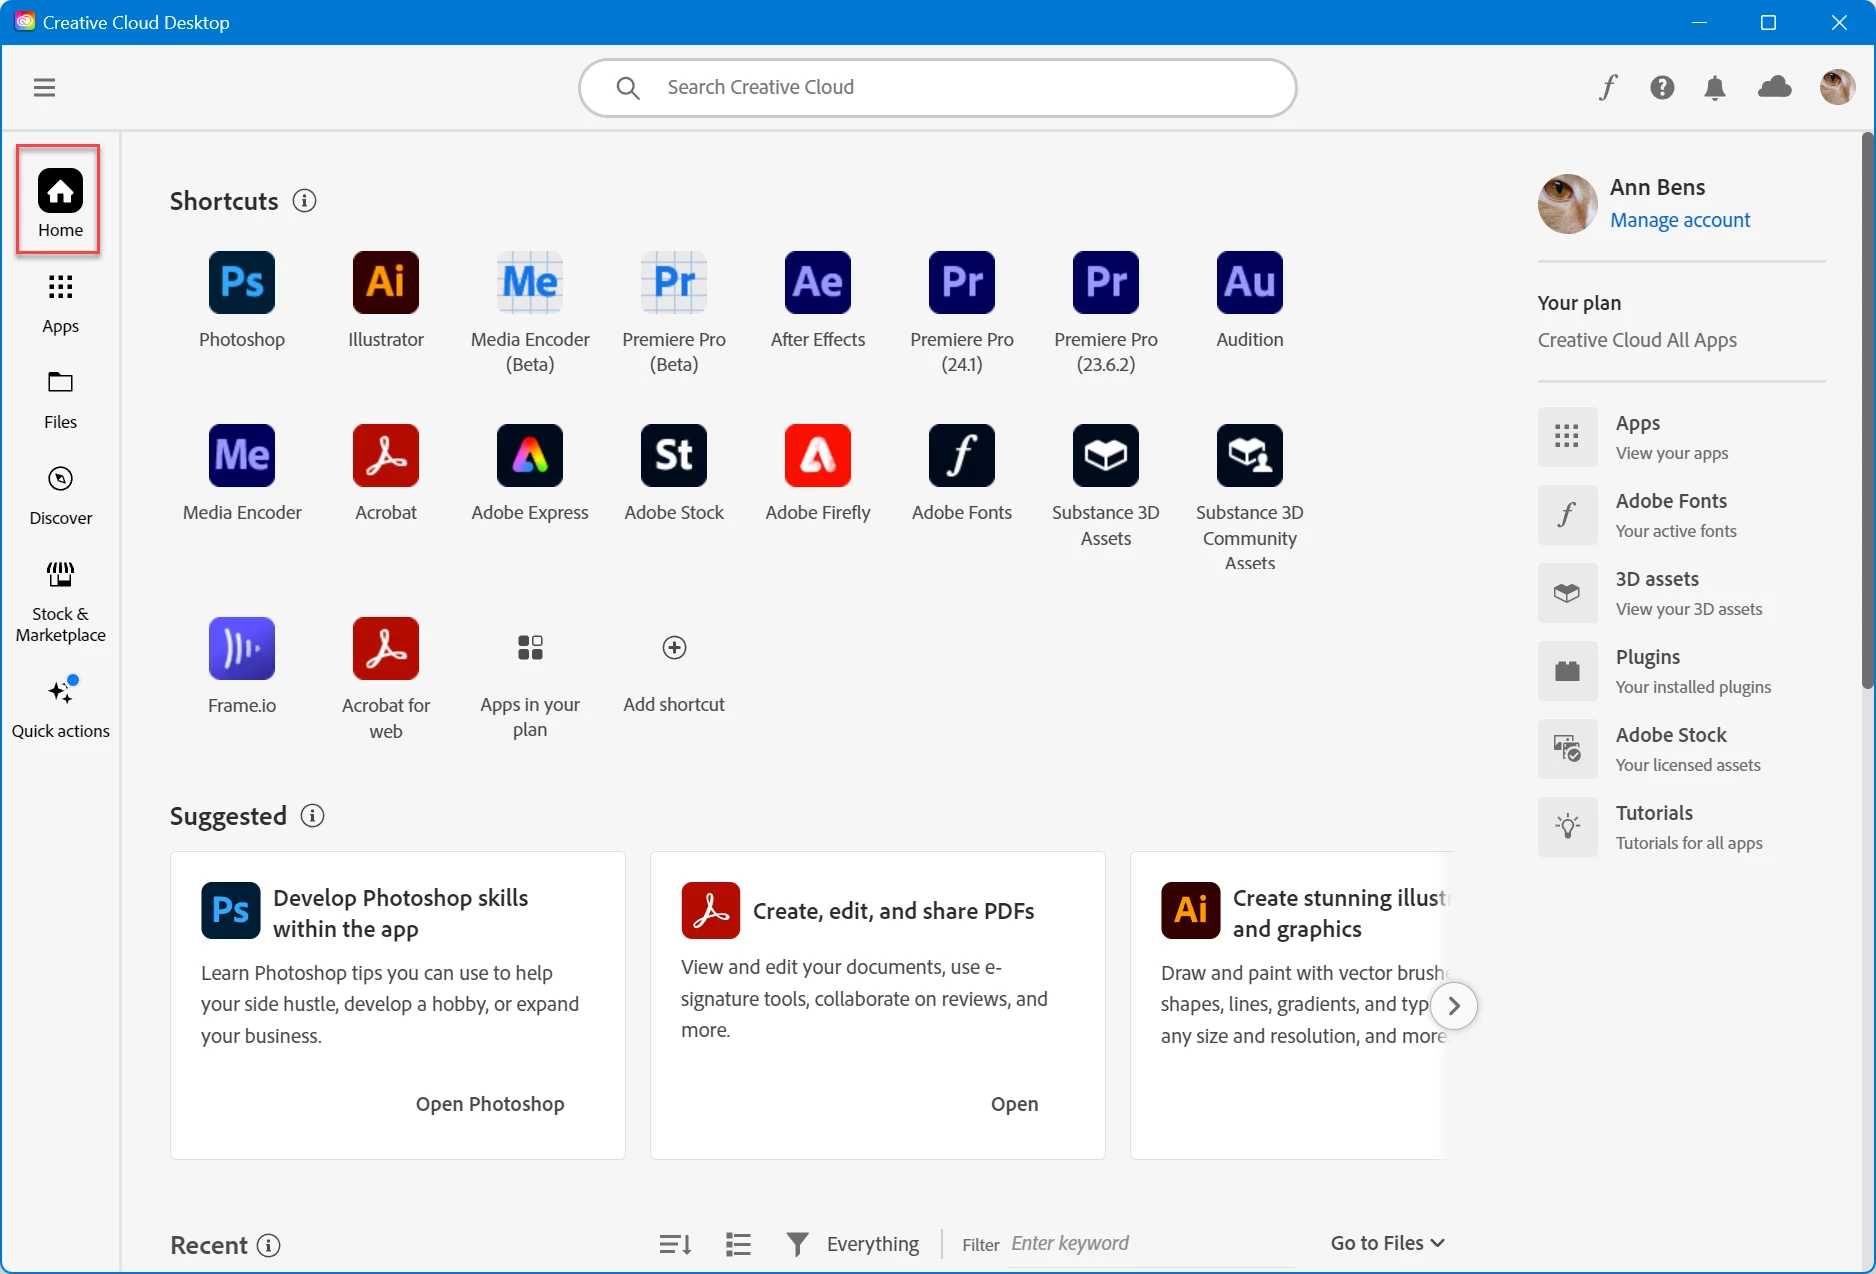Open Adobe Fonts – Your active fonts

(x=1681, y=515)
